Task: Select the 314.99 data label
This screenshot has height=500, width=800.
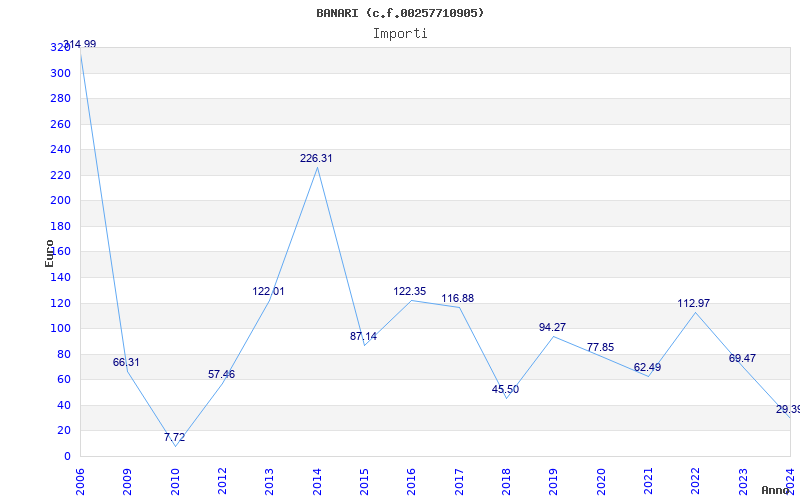Action: [x=80, y=44]
